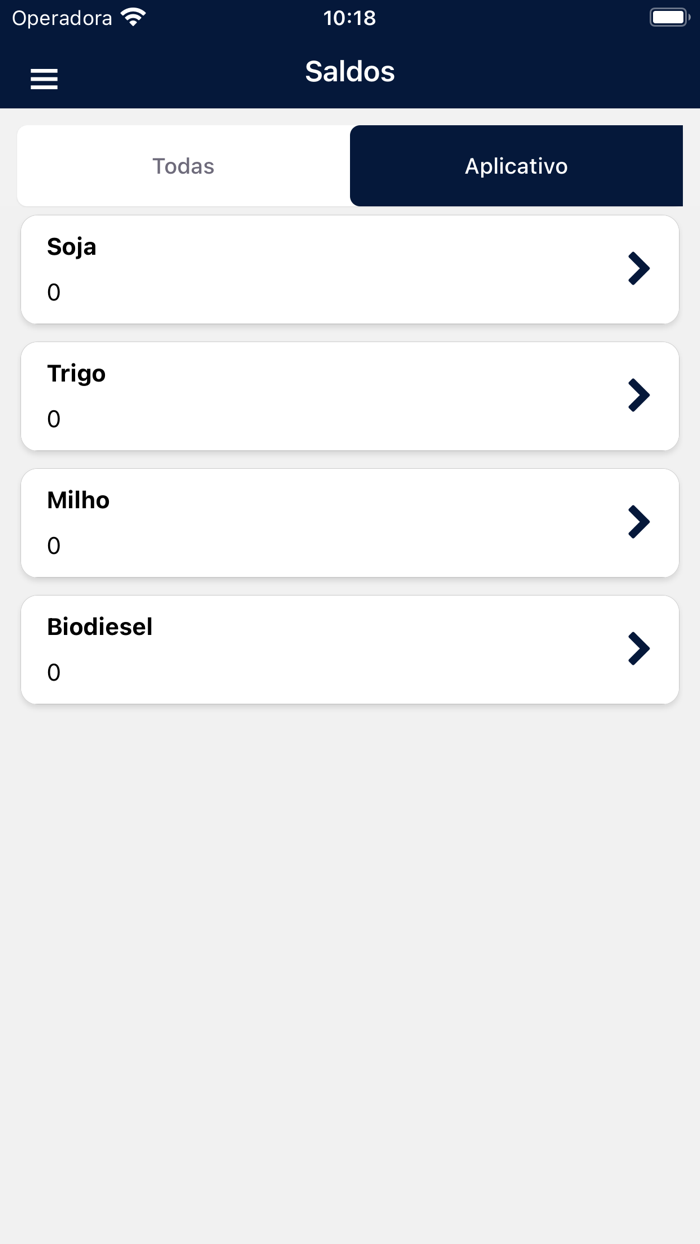Click the Biodiesel balance amount

pyautogui.click(x=54, y=673)
